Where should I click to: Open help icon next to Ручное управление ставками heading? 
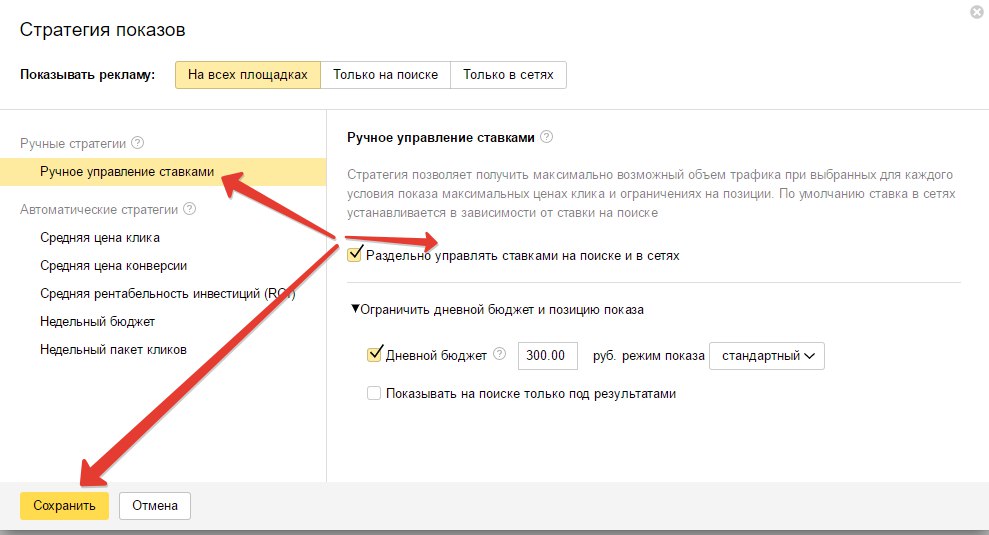coord(547,137)
